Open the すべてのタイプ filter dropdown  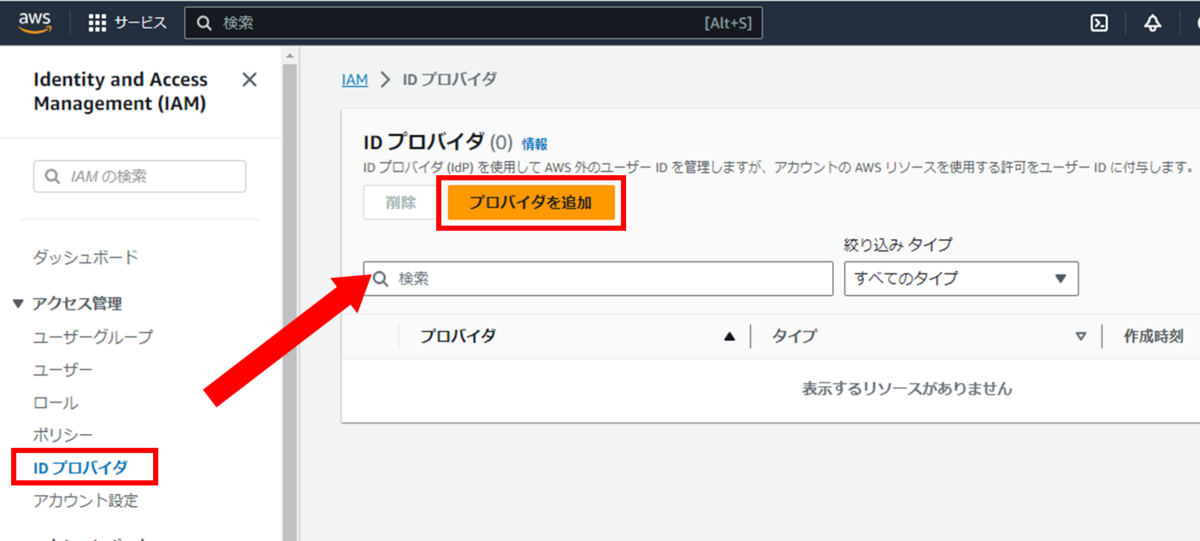click(961, 279)
